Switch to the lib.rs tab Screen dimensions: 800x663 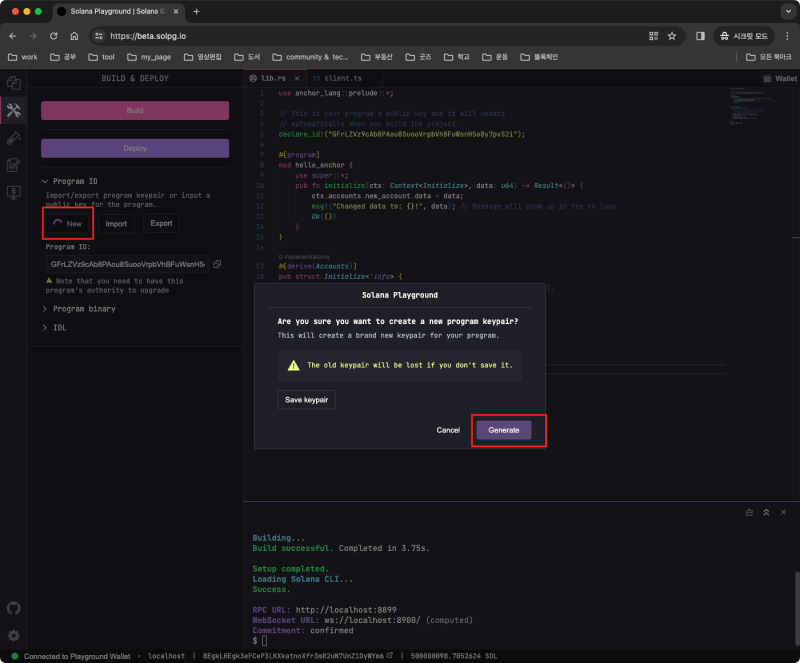click(273, 78)
